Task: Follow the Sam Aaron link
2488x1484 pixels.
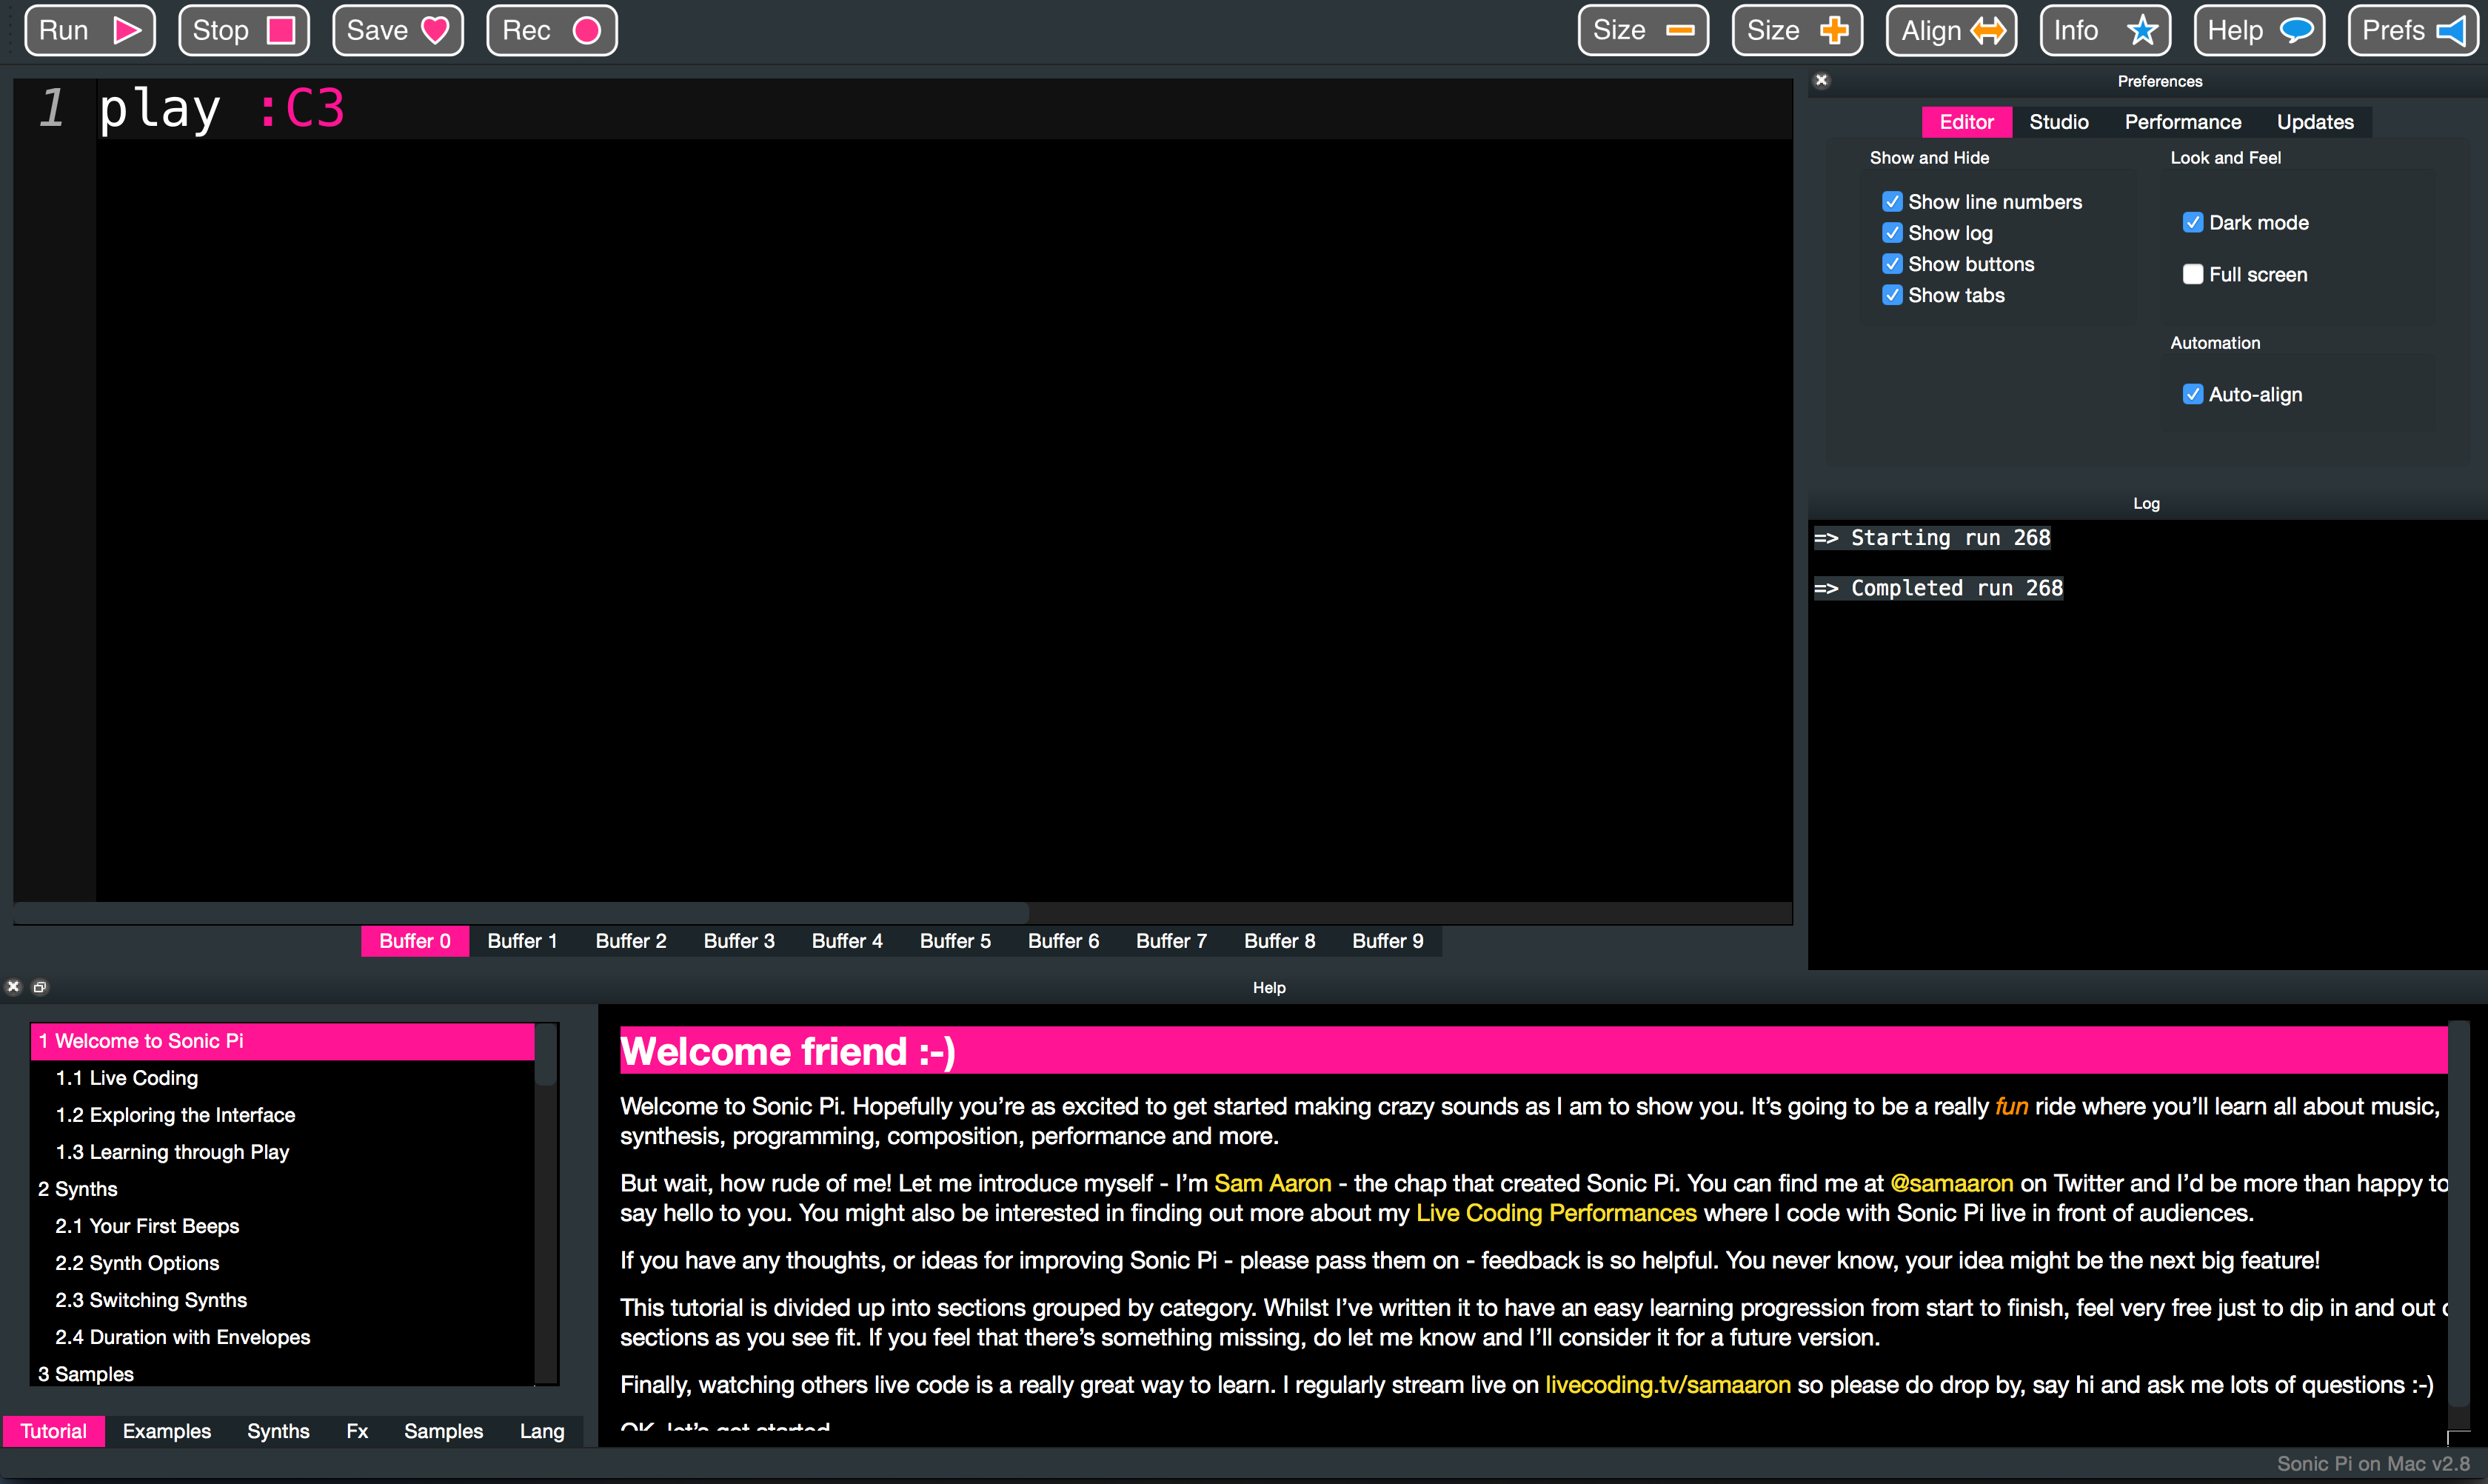Action: (x=1272, y=1184)
